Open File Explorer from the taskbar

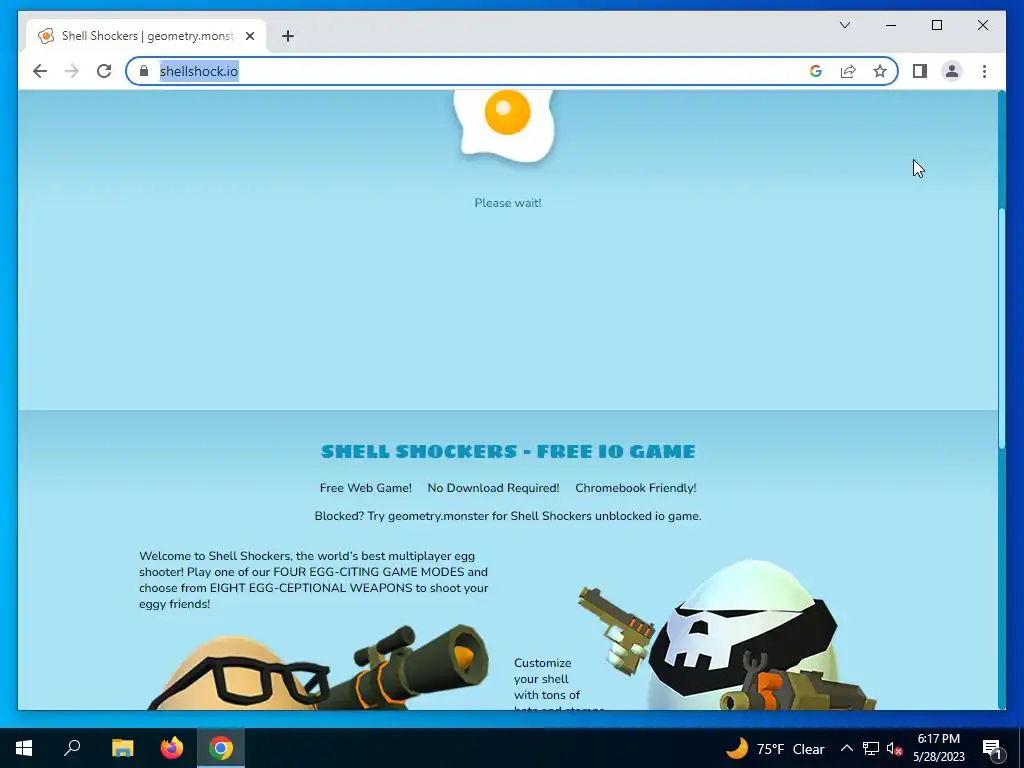coord(122,748)
